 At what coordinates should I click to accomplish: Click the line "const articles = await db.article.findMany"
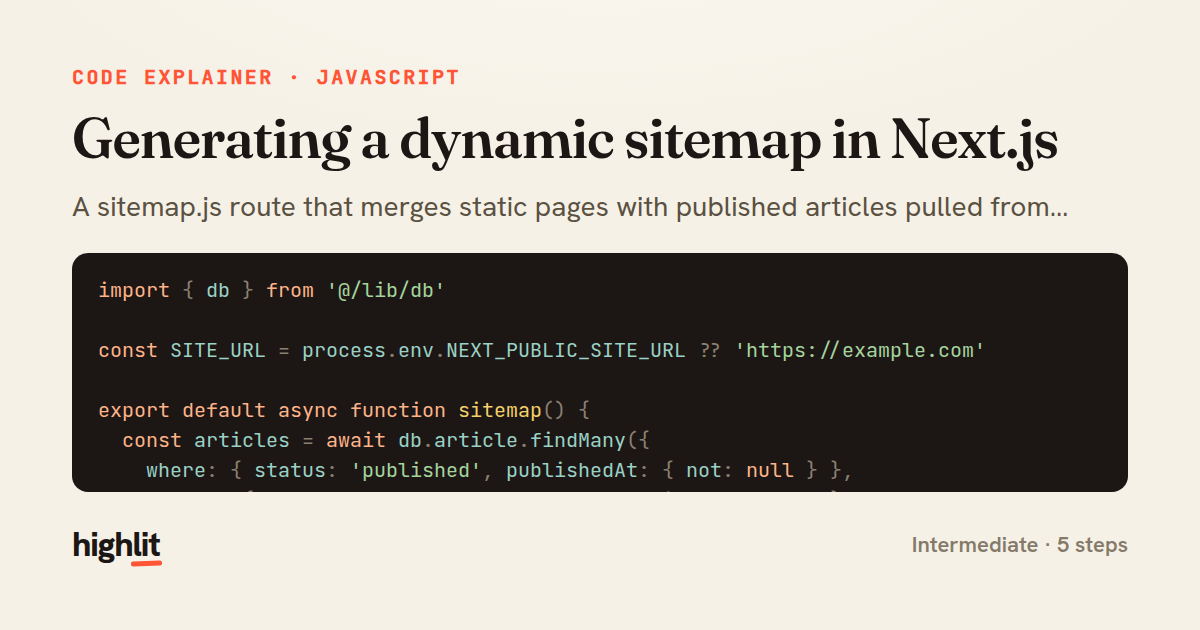click(386, 440)
